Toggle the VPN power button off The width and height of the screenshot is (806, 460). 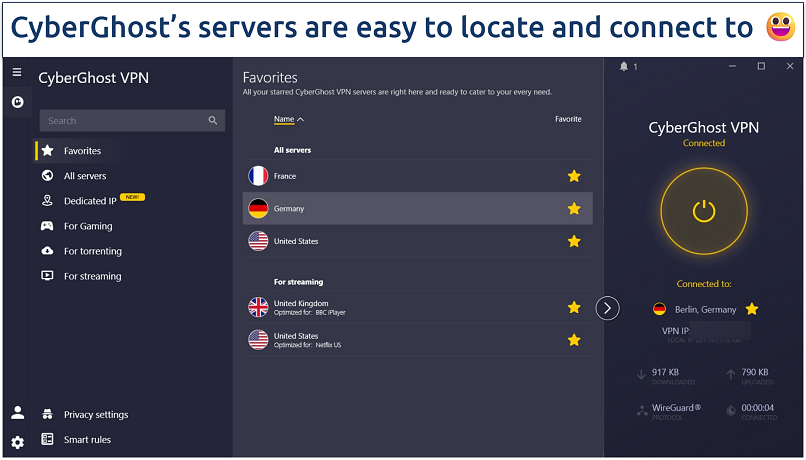point(704,211)
